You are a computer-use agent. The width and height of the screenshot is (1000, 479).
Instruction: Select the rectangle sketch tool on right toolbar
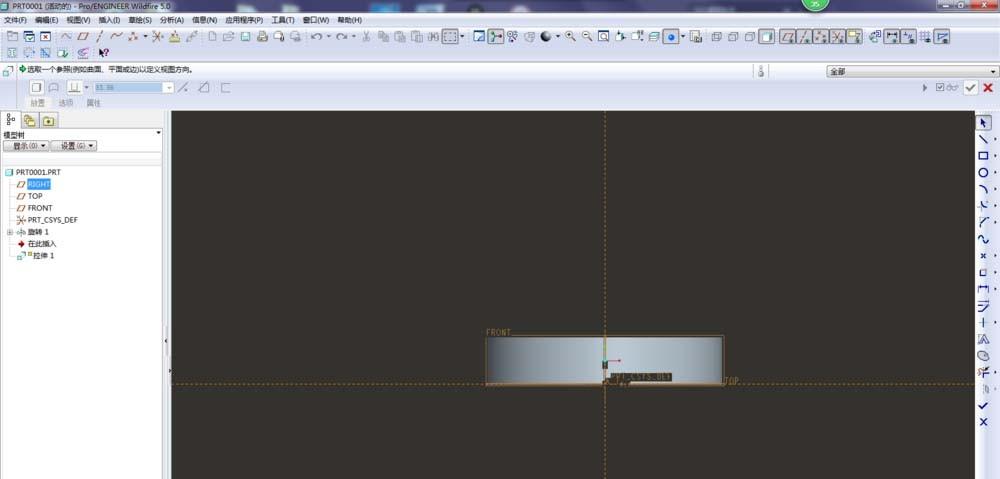pos(983,156)
